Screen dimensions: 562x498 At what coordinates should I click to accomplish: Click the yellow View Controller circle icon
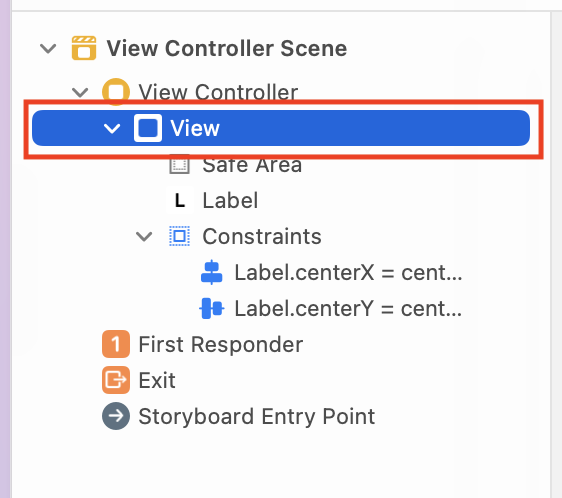[x=116, y=92]
